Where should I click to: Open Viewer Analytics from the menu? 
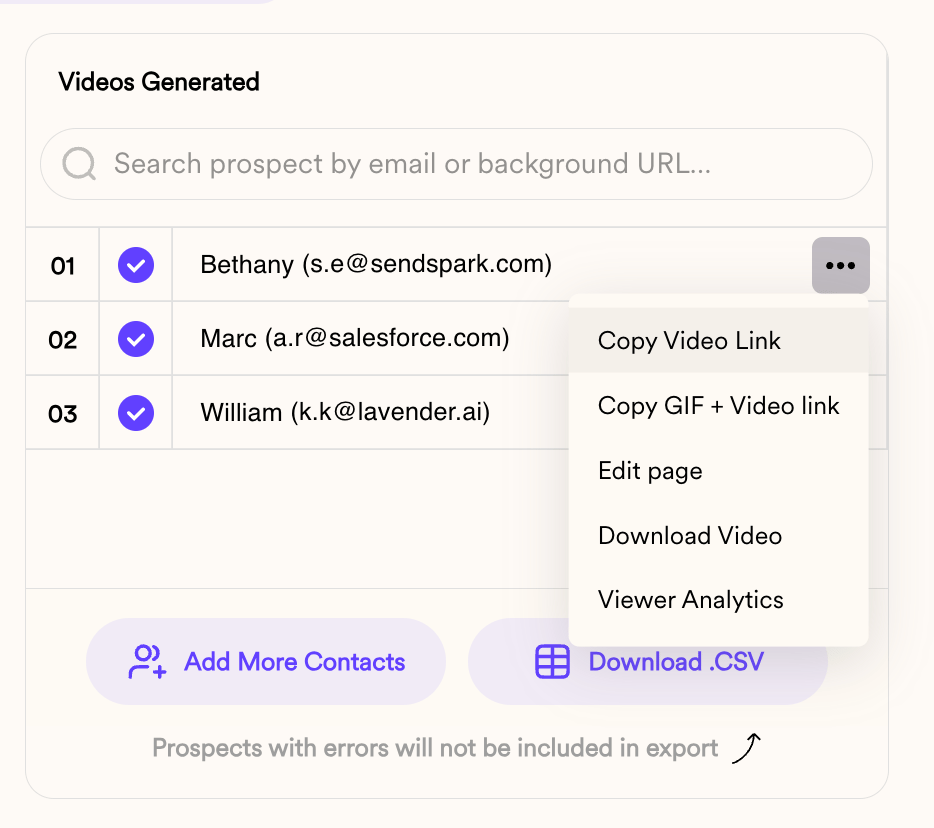pos(718,600)
